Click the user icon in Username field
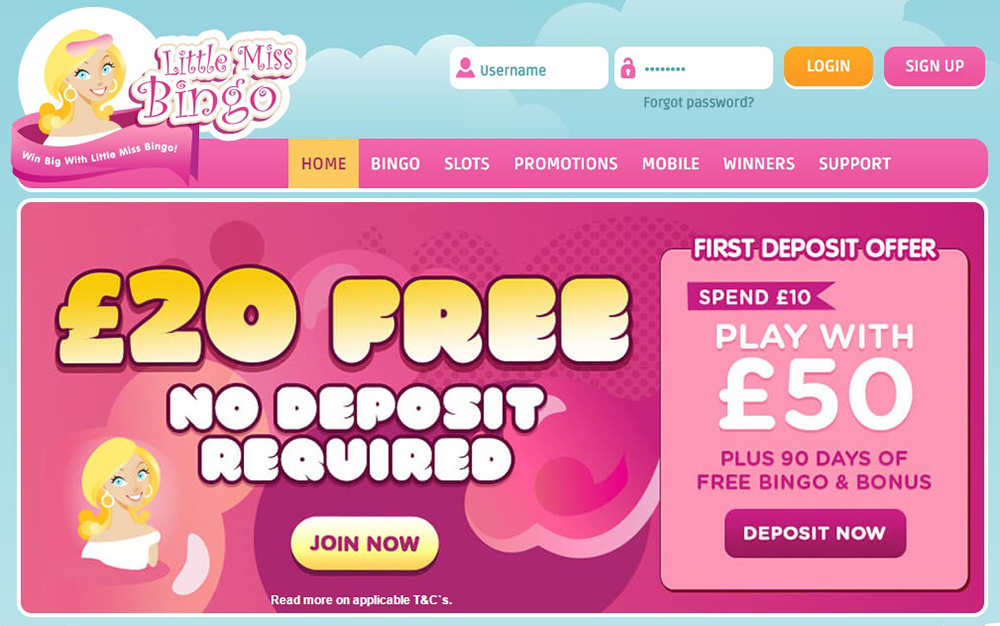The height and width of the screenshot is (626, 1000). 466,68
